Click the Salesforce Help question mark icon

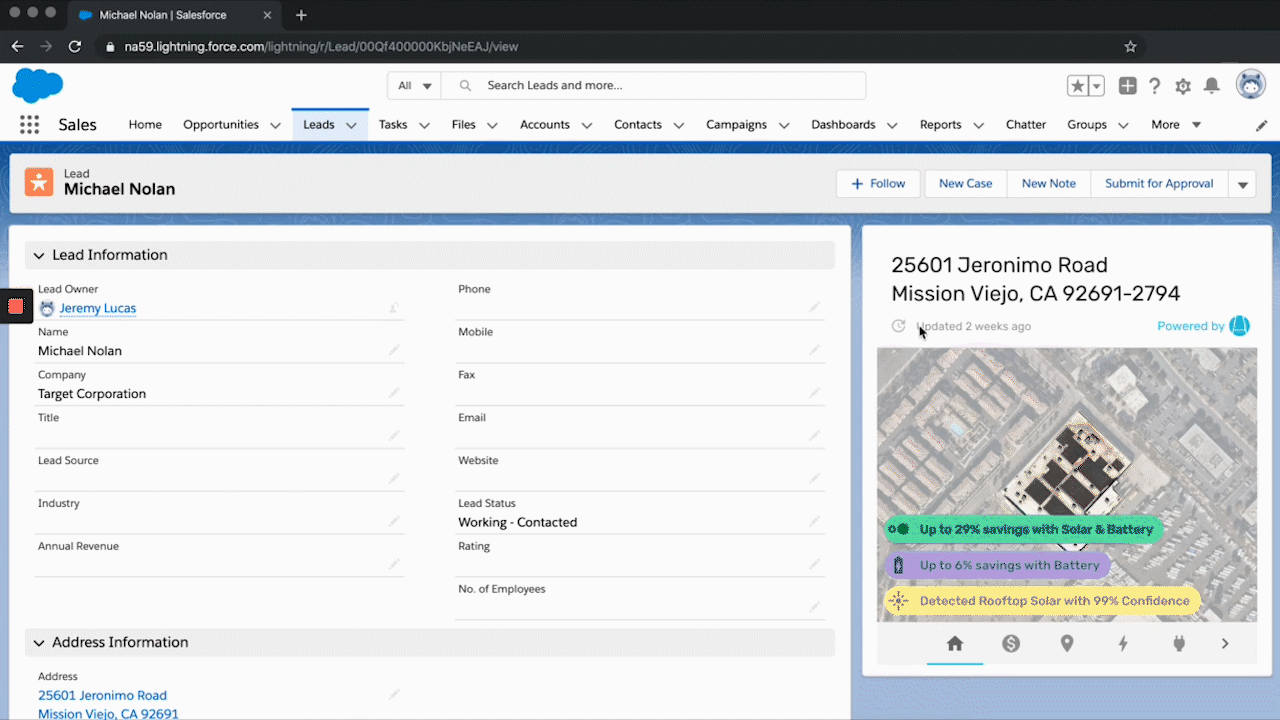point(1155,86)
